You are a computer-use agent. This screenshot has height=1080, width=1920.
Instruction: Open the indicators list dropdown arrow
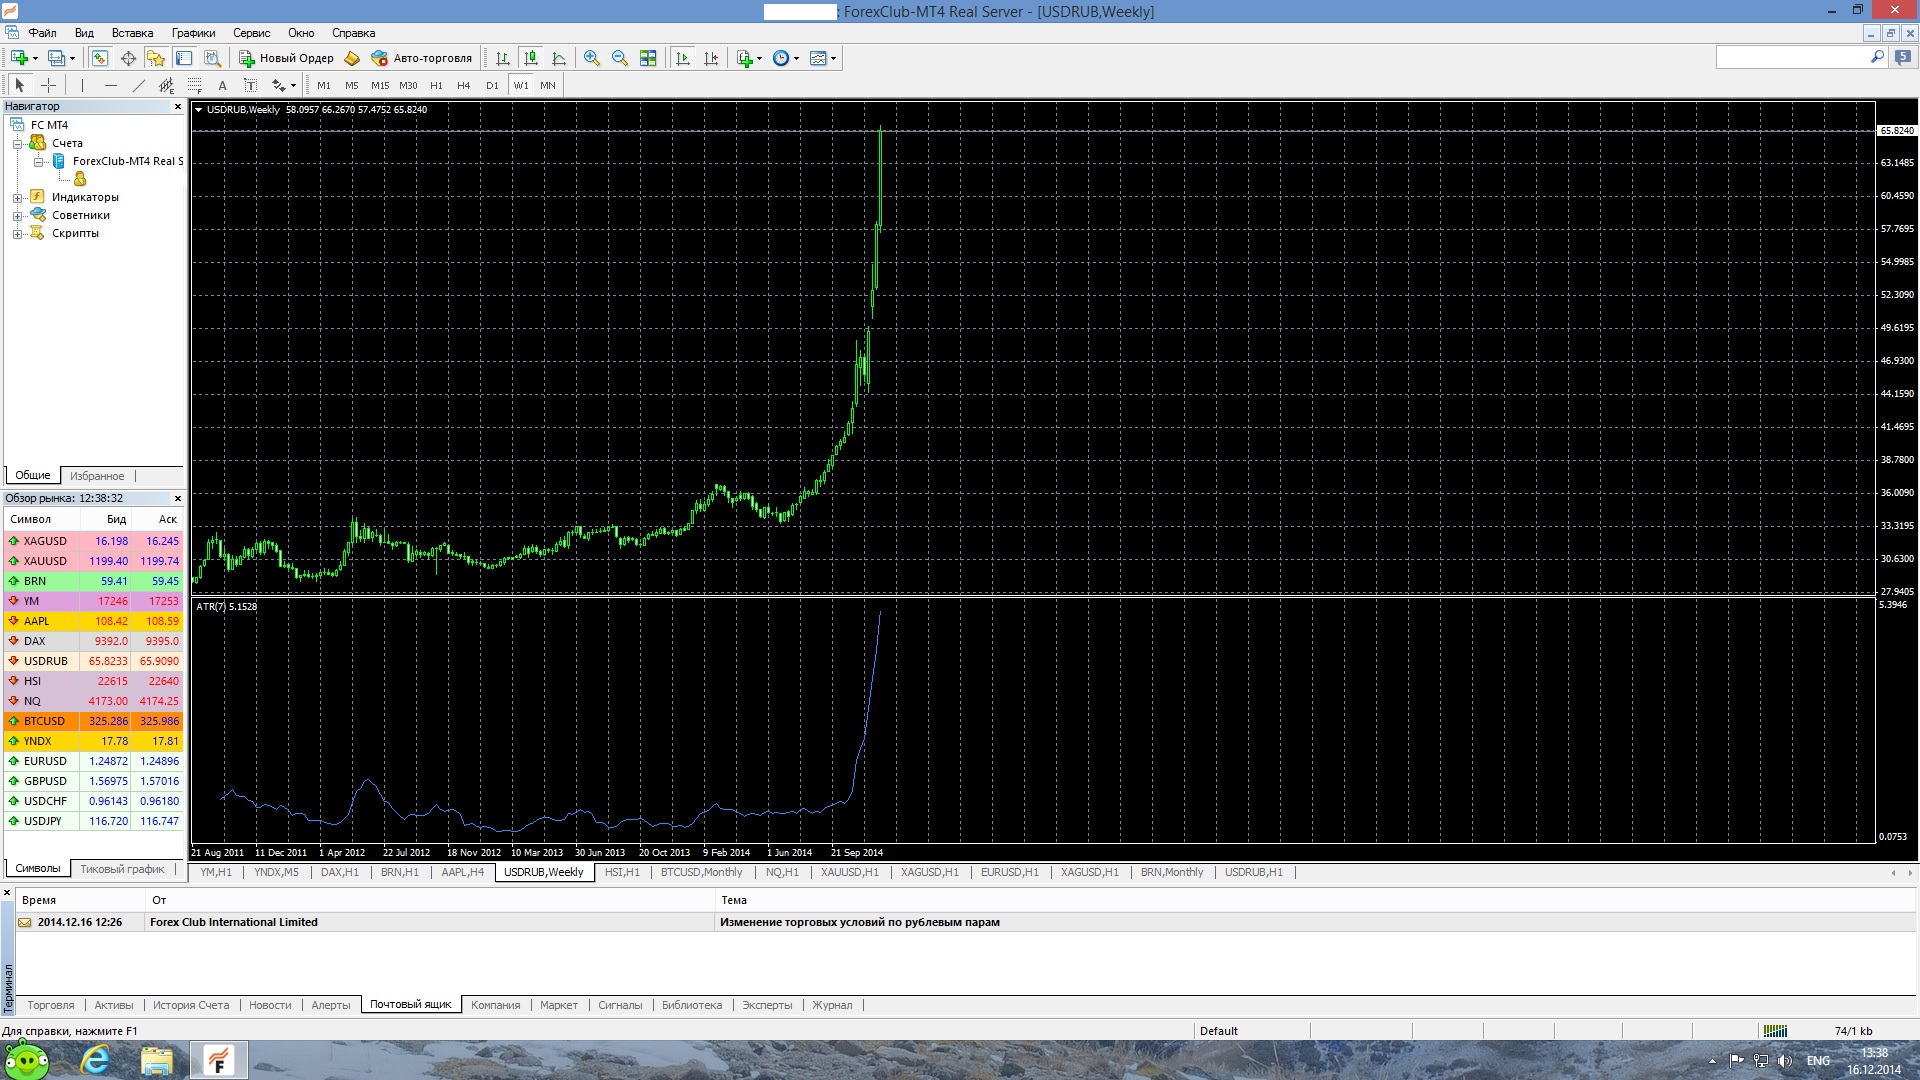(x=760, y=58)
